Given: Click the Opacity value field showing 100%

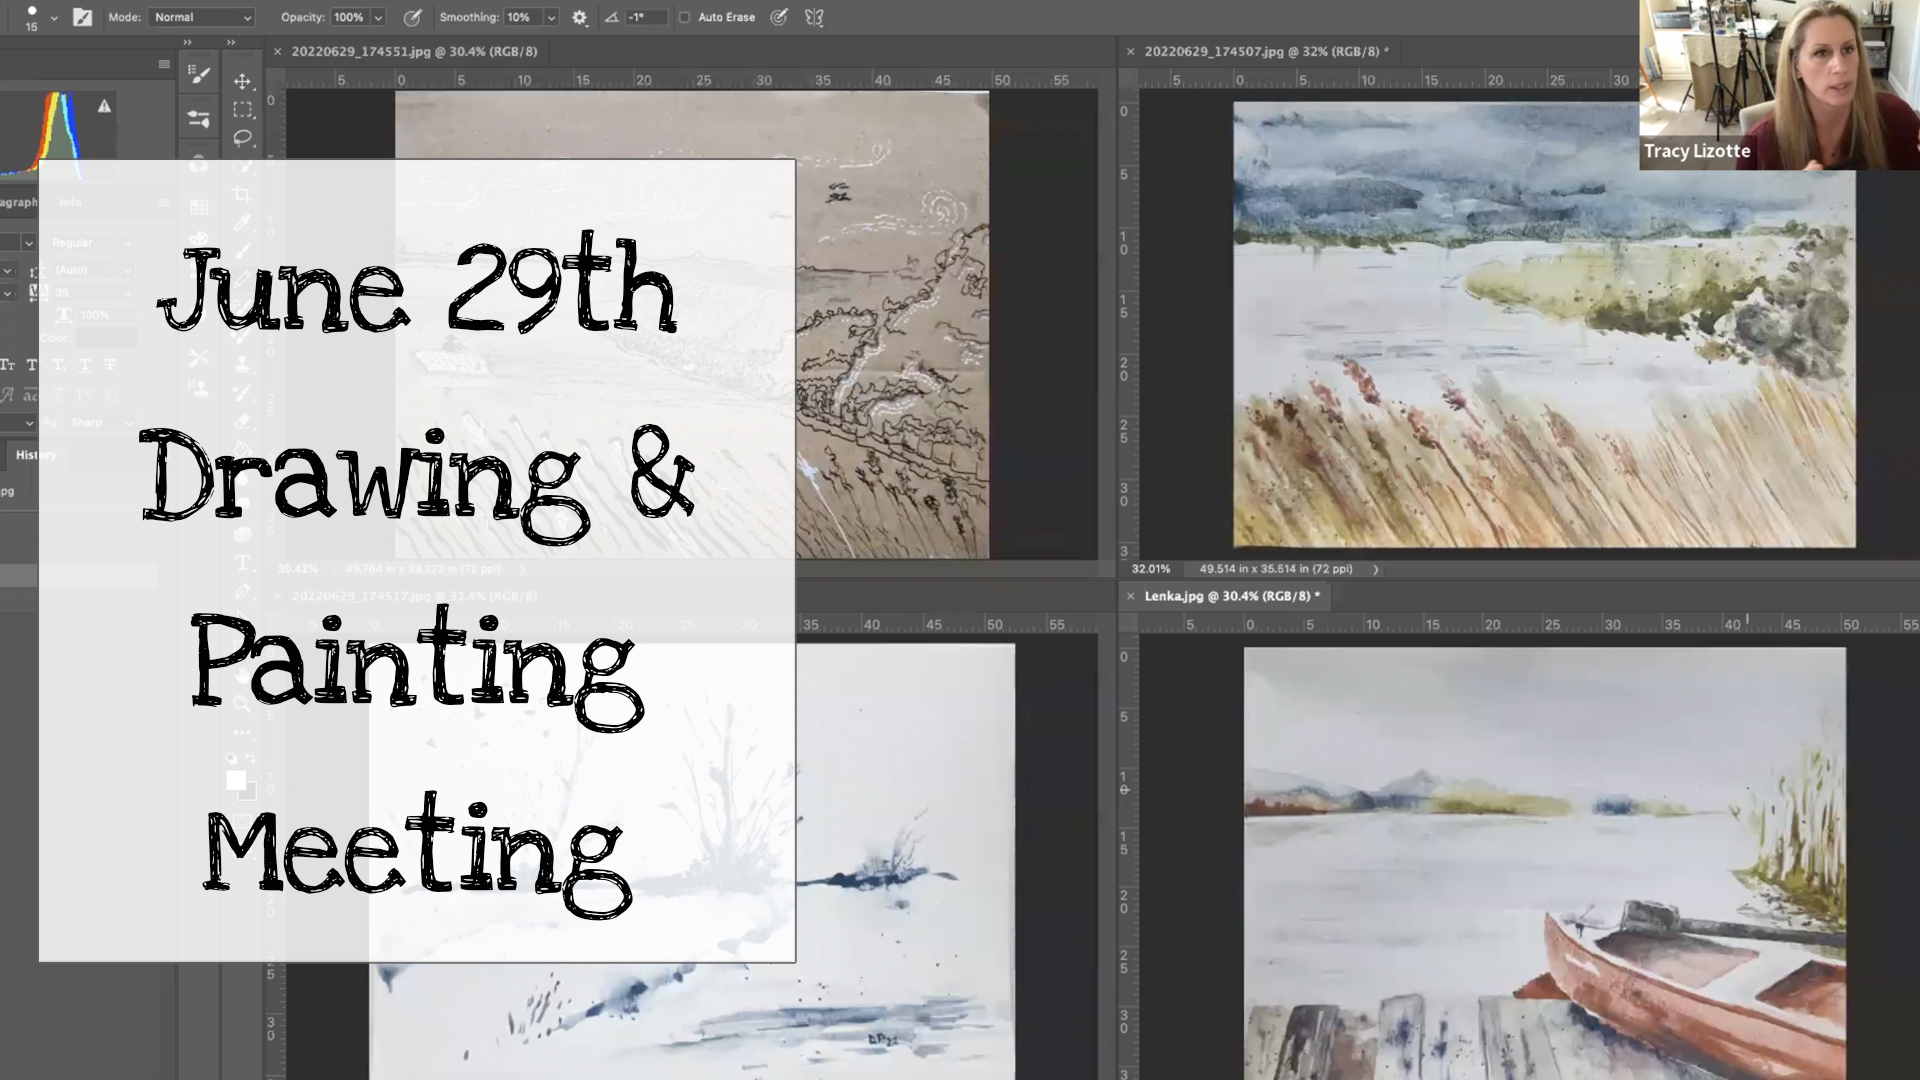Looking at the screenshot, I should (x=349, y=17).
